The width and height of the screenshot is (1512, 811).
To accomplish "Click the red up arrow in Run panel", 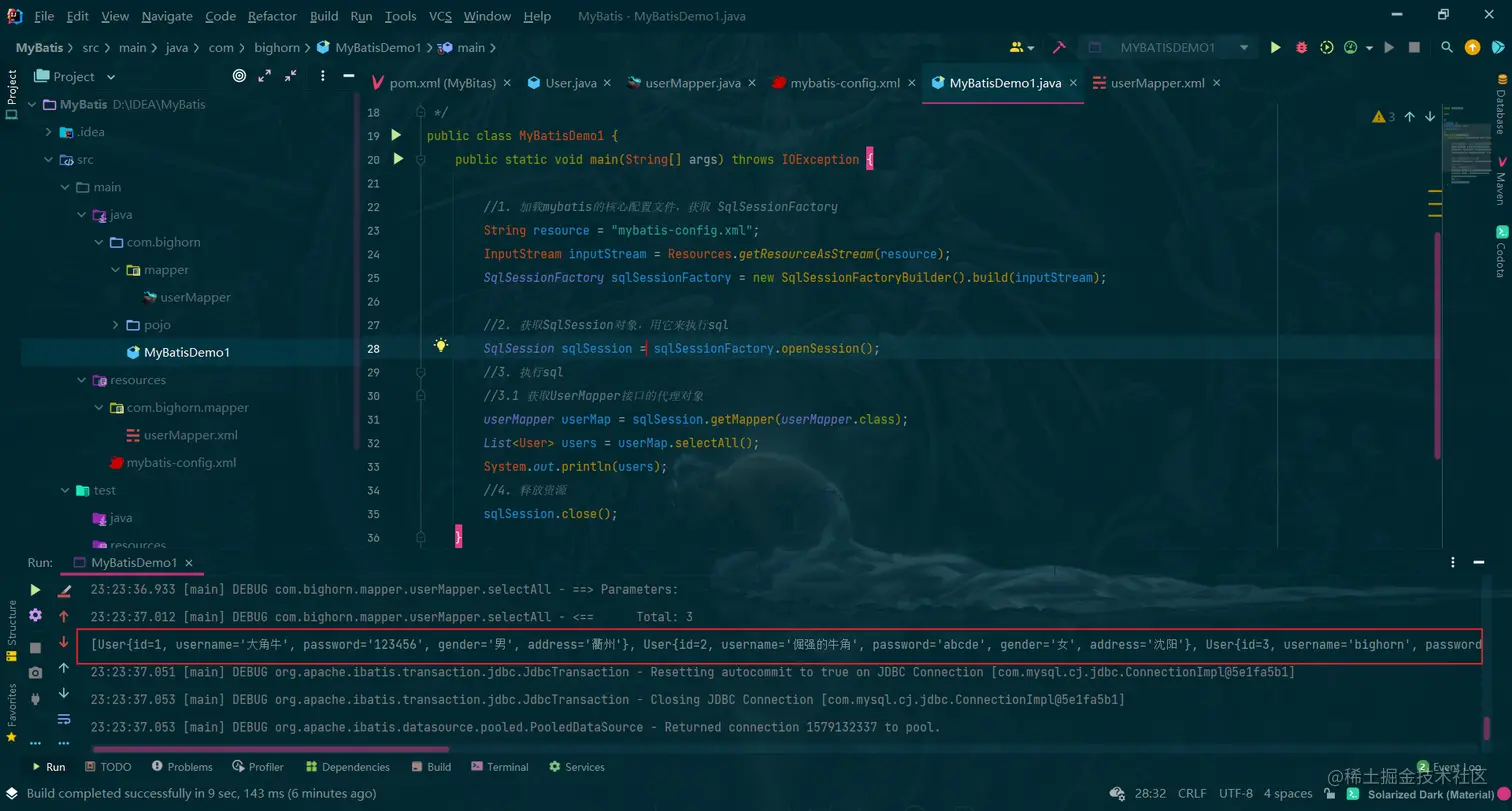I will pyautogui.click(x=64, y=616).
